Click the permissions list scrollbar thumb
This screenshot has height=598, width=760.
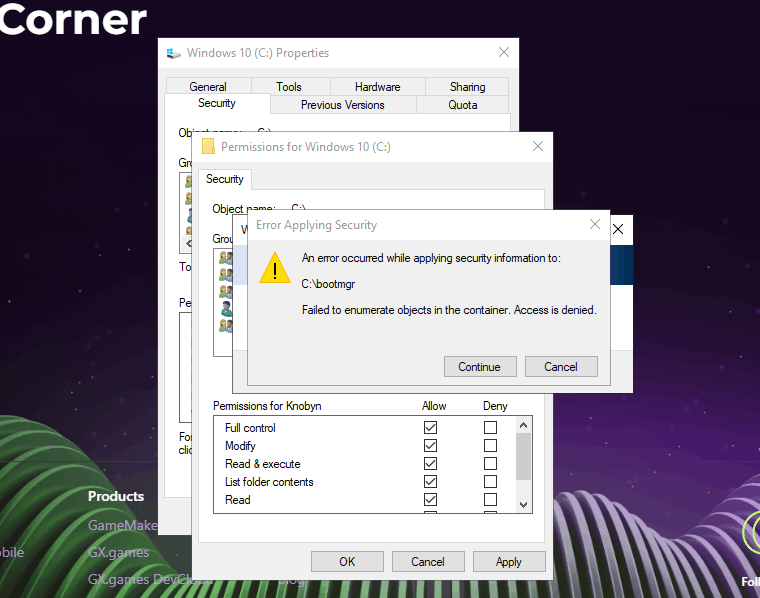523,456
